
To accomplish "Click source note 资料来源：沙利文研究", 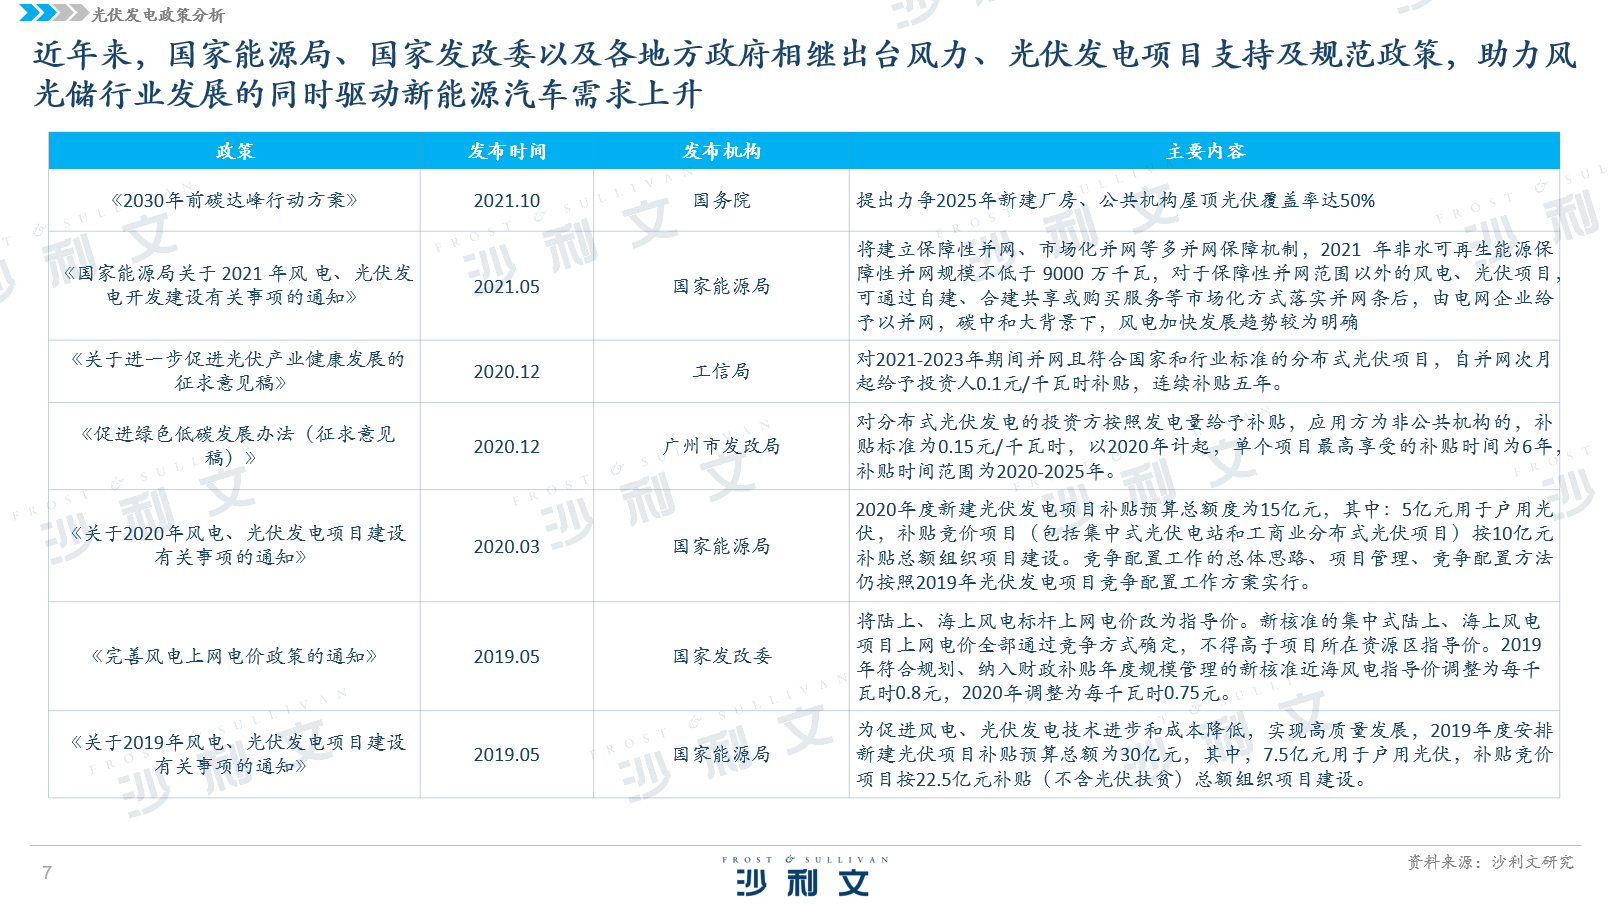I will click(1490, 862).
